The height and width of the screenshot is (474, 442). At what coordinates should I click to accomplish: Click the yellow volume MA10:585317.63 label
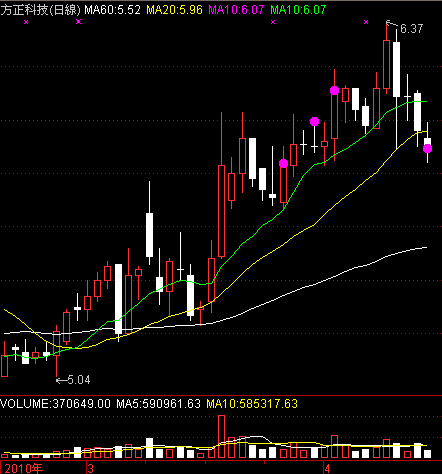pyautogui.click(x=252, y=404)
